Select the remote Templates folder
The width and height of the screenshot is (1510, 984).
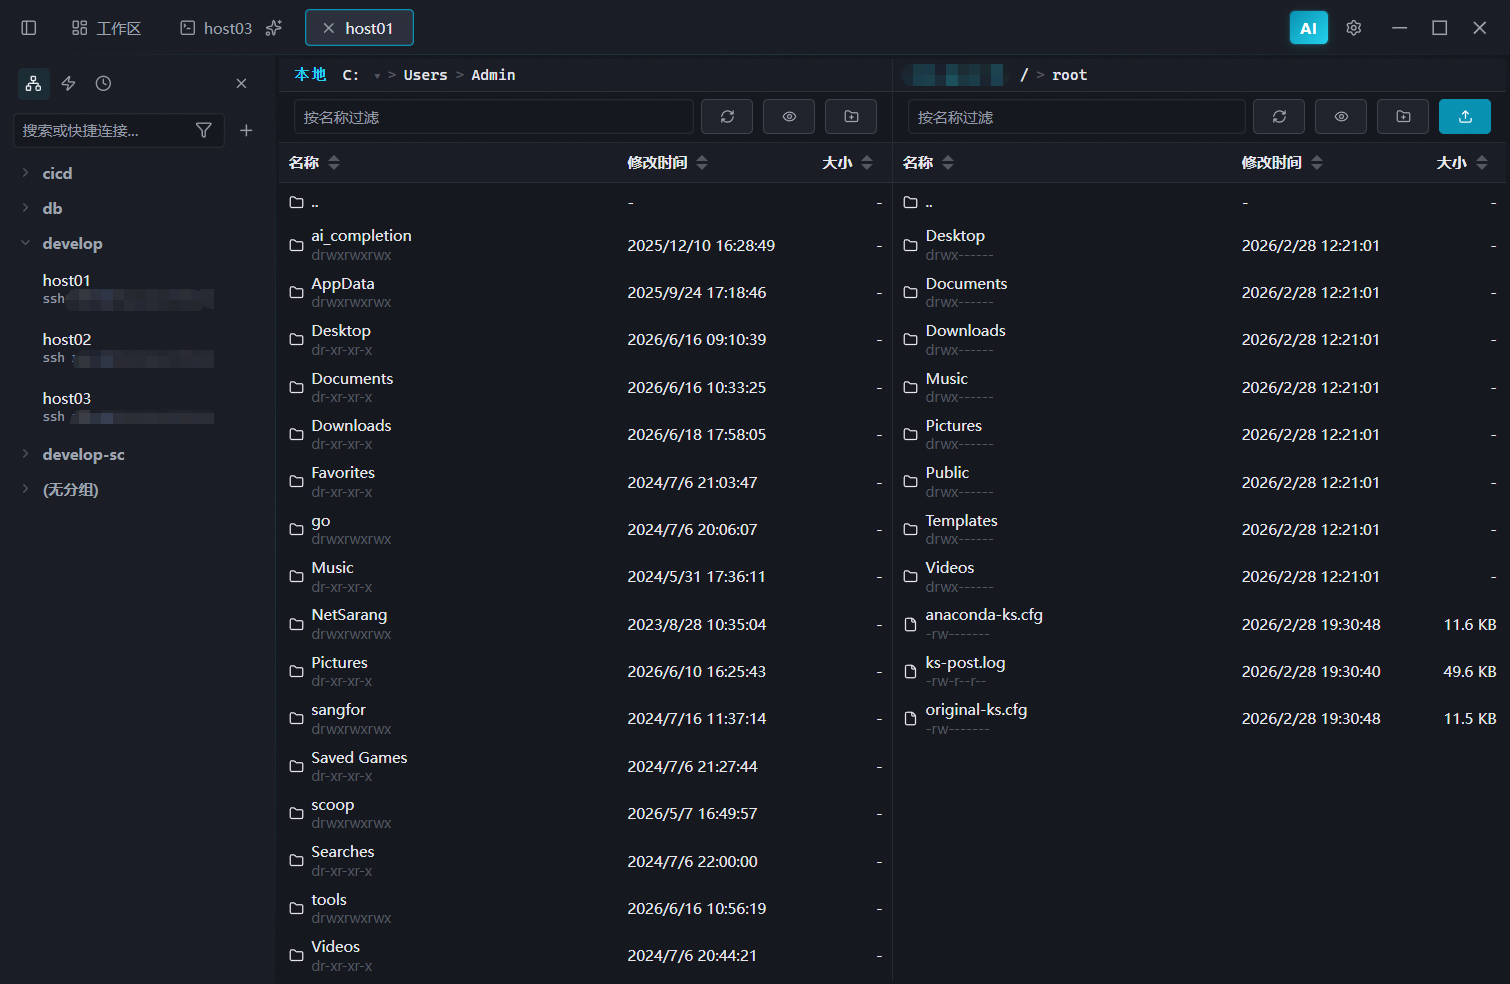click(x=1200, y=529)
